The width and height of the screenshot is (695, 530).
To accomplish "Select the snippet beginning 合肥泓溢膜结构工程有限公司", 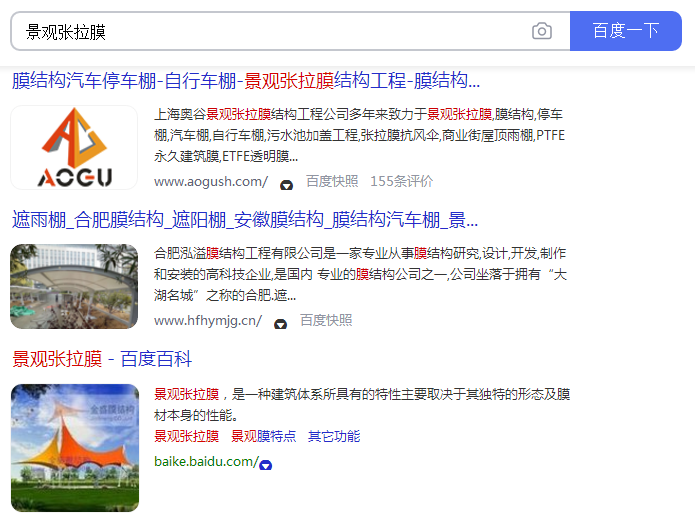I will coord(360,274).
